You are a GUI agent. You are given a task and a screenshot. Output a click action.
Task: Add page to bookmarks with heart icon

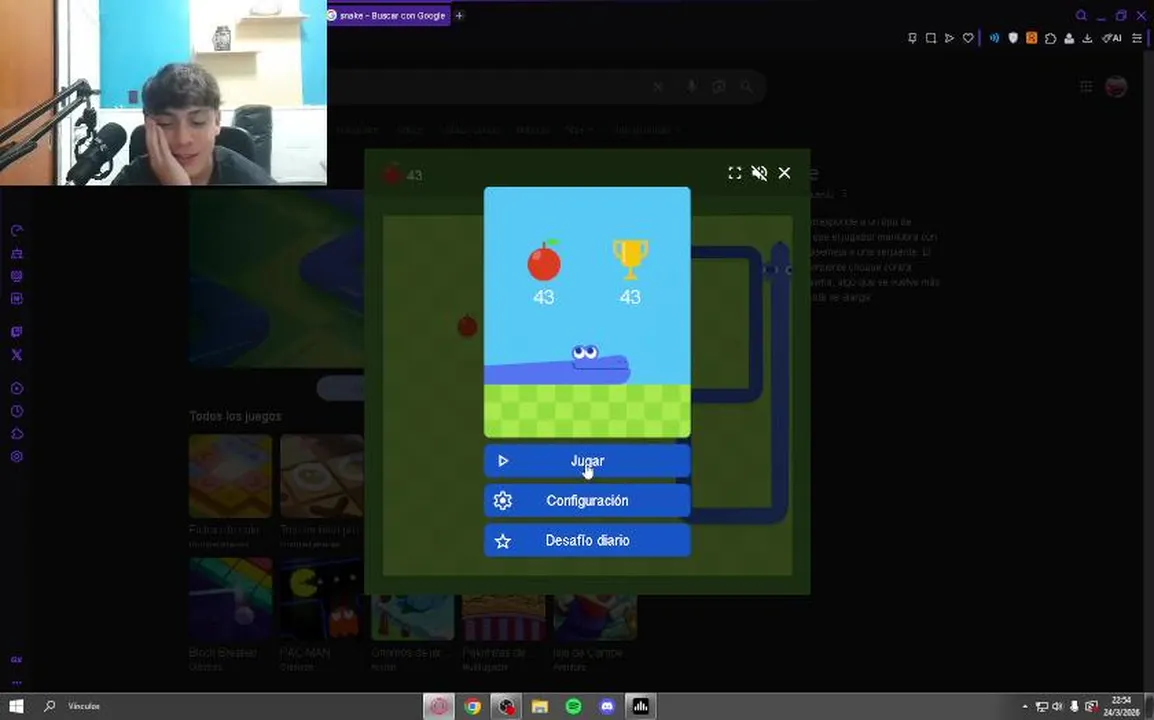coord(969,38)
